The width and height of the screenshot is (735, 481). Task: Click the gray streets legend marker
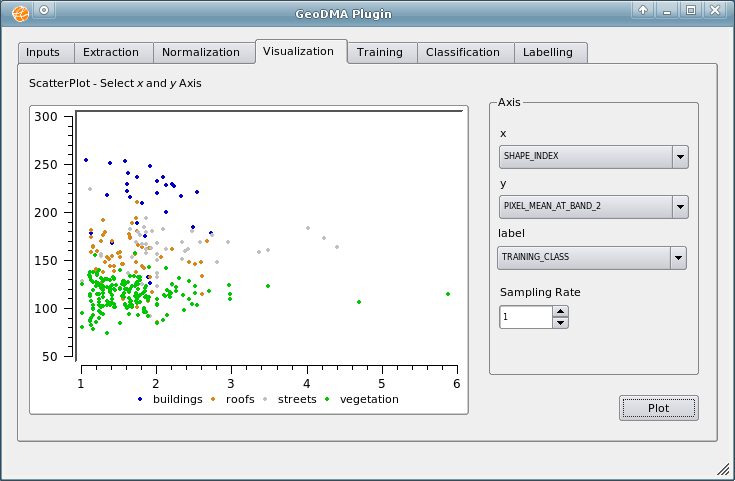pos(265,399)
